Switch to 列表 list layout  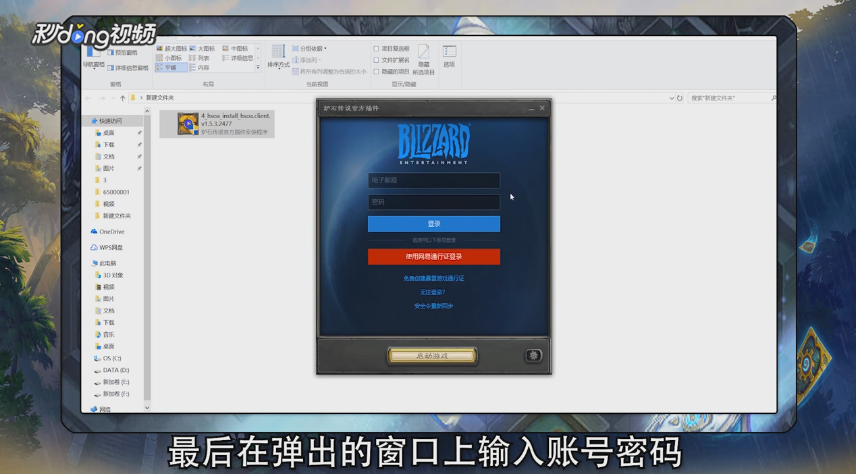[199, 58]
